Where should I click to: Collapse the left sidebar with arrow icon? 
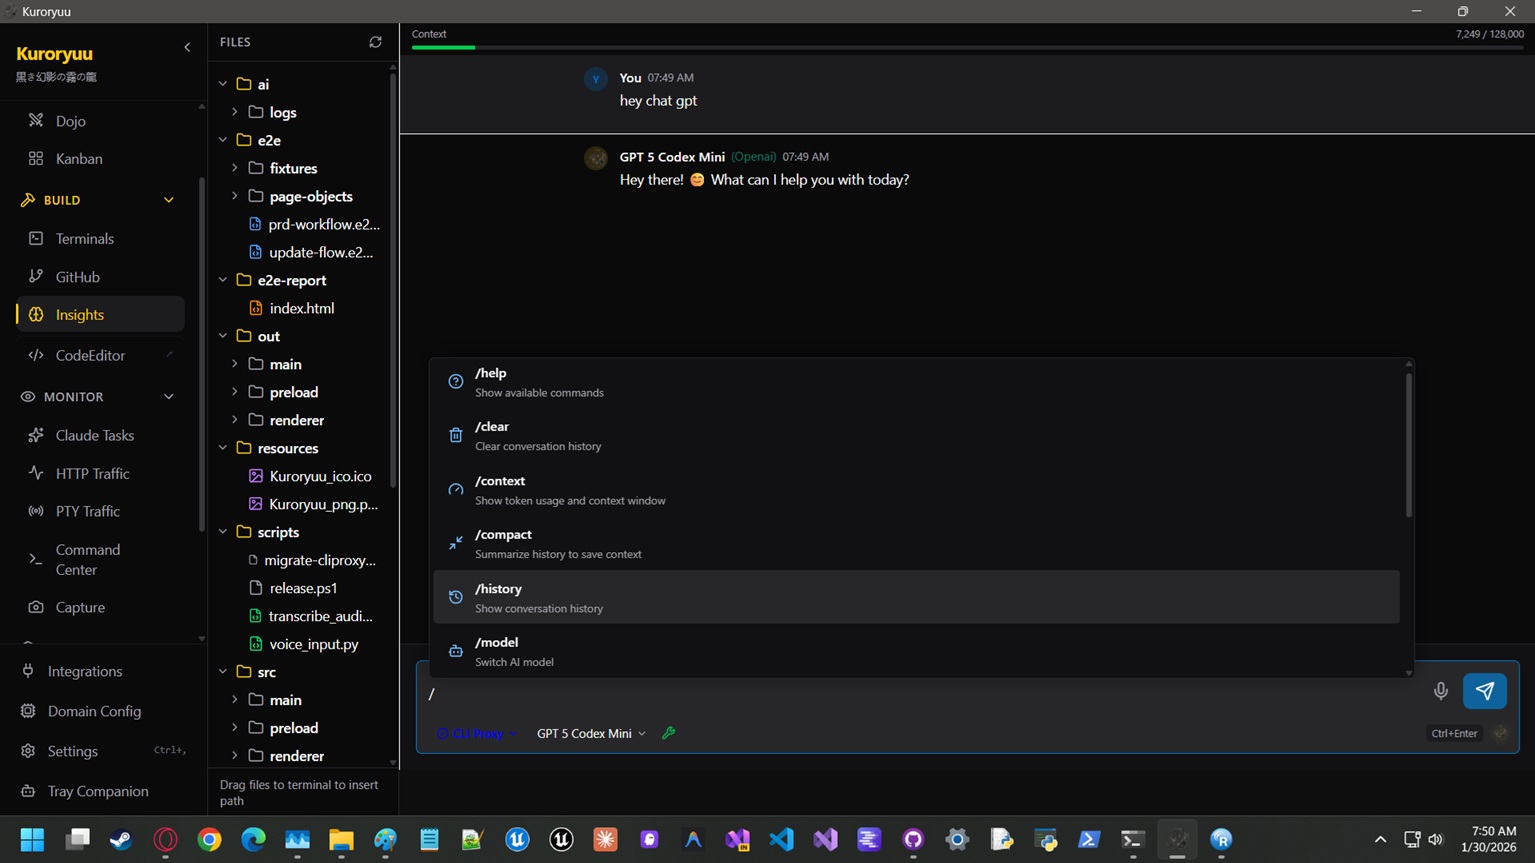(187, 47)
